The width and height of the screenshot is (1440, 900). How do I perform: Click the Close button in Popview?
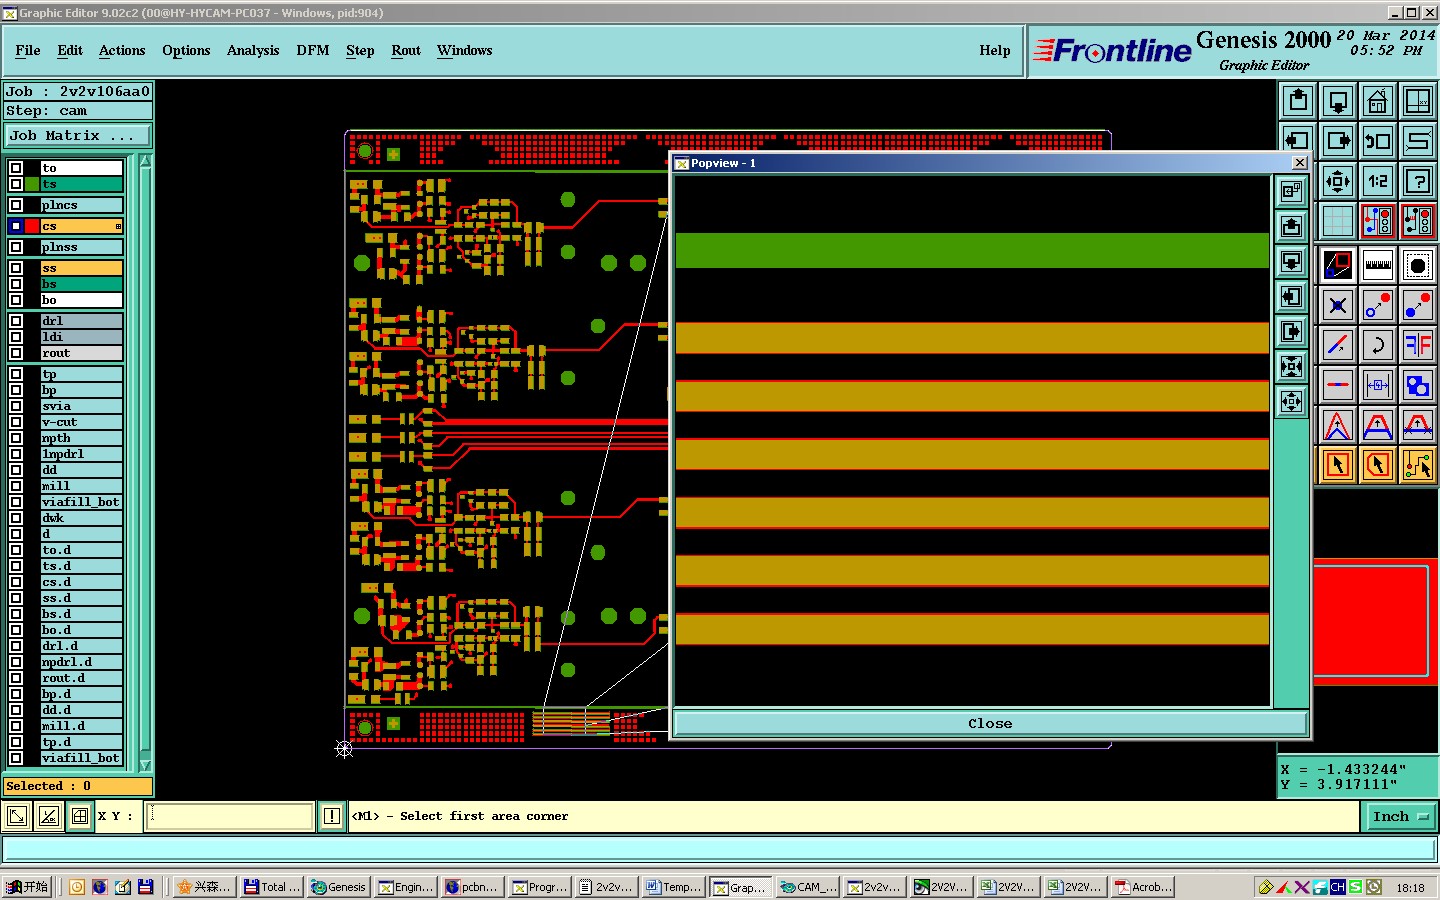[990, 723]
